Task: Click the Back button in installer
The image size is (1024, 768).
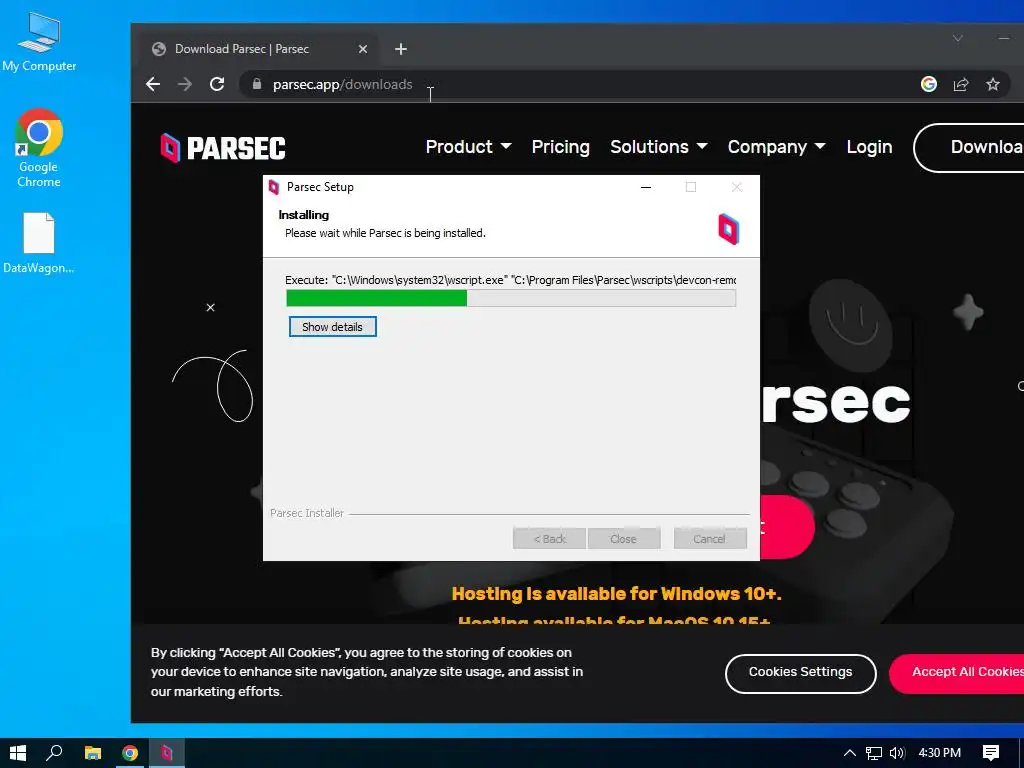Action: [x=549, y=539]
